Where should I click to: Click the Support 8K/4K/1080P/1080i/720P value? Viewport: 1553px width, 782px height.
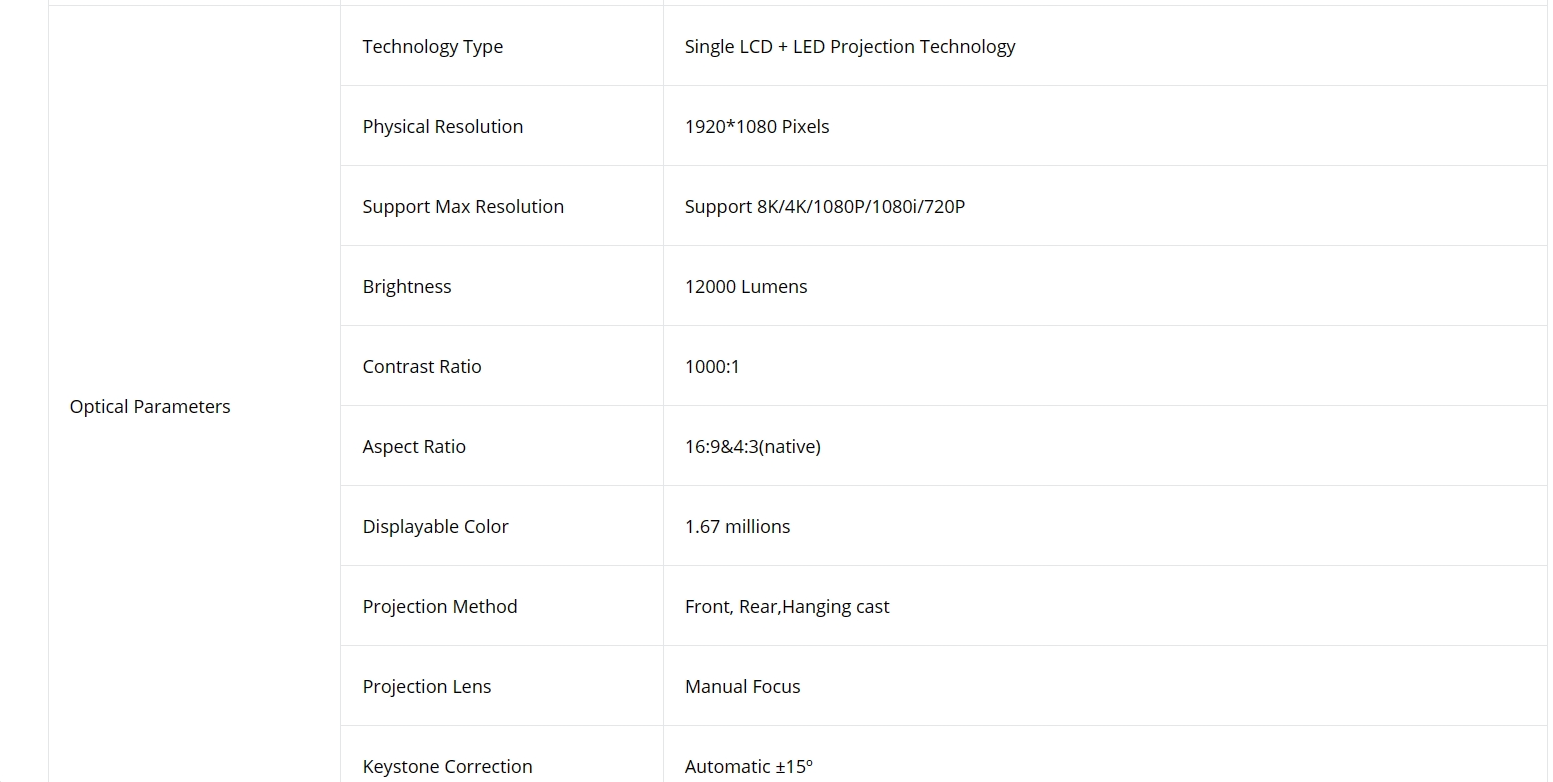(x=825, y=207)
